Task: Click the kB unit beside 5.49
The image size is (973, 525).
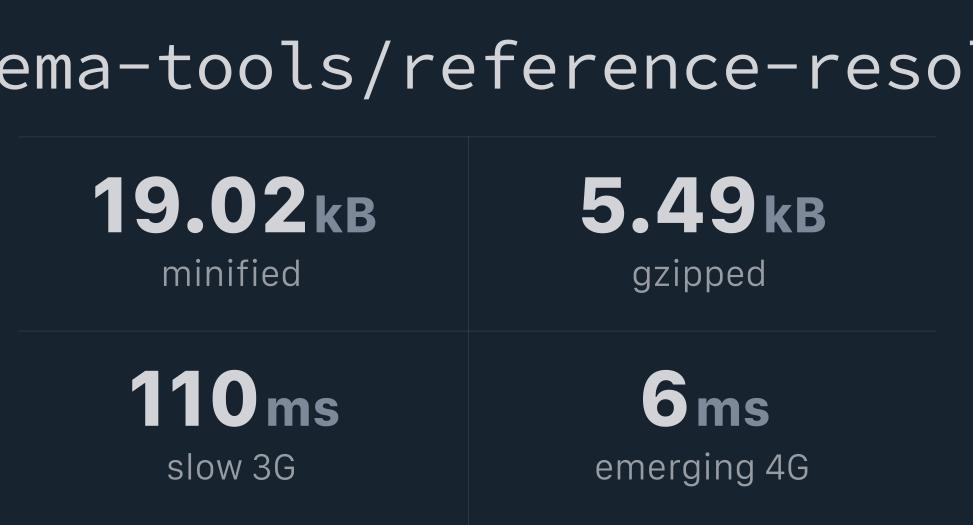Action: [795, 214]
